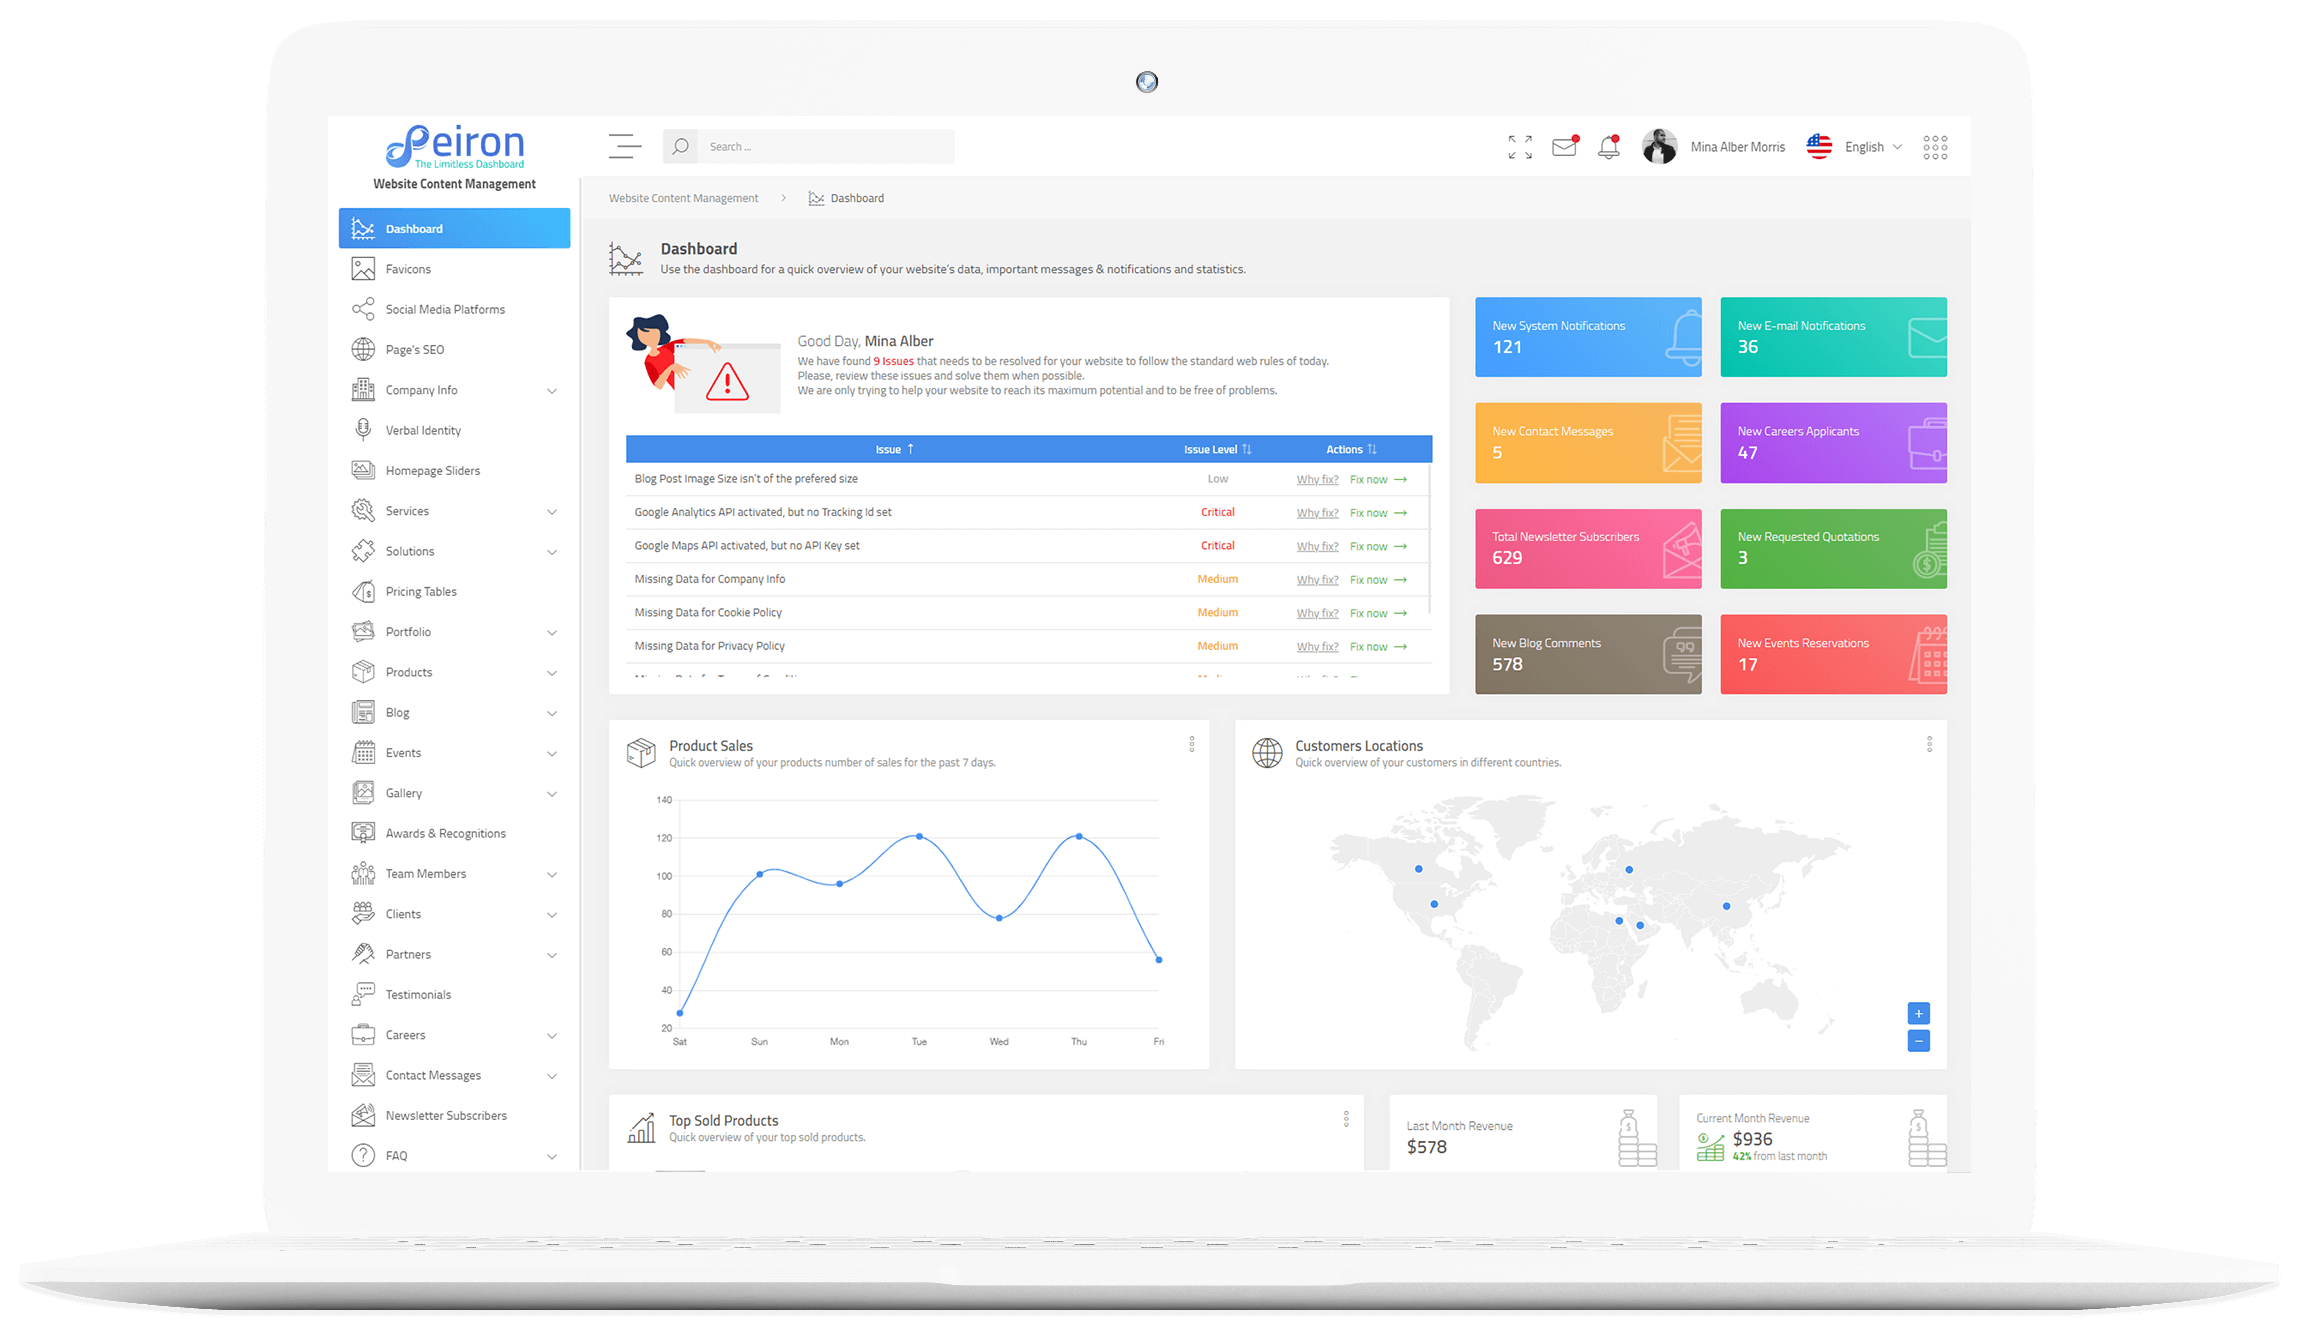Image resolution: width=2299 pixels, height=1335 pixels.
Task: Open Page's SEO settings
Action: [416, 348]
